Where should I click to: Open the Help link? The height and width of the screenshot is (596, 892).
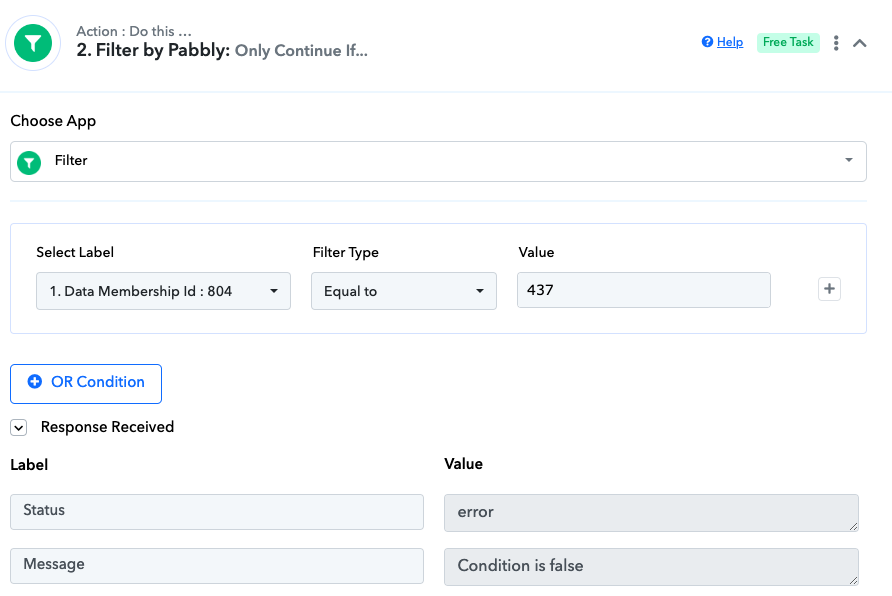(x=730, y=42)
